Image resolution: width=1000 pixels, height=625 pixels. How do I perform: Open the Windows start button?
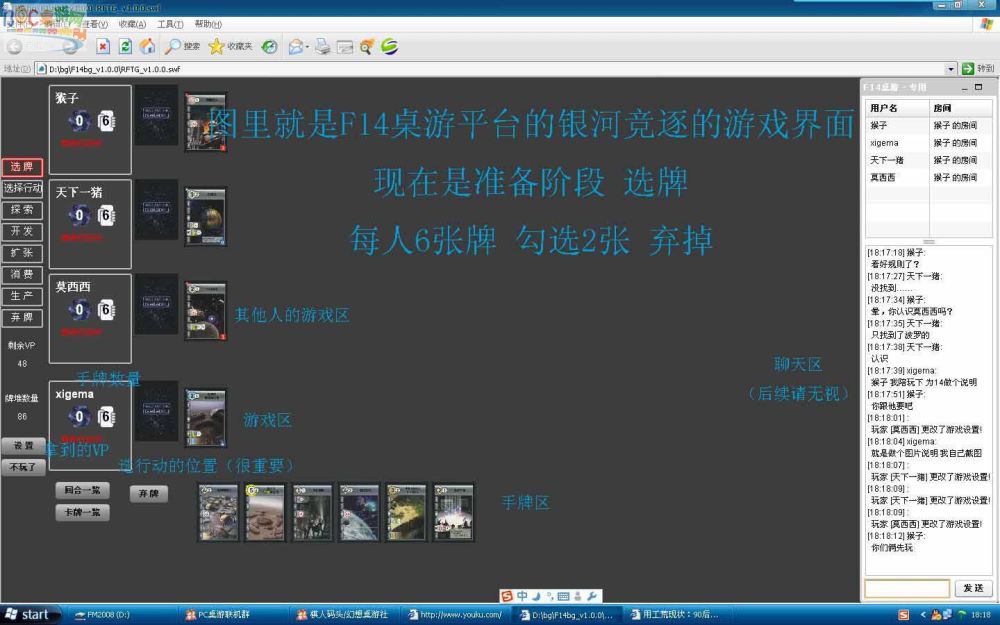click(x=31, y=615)
